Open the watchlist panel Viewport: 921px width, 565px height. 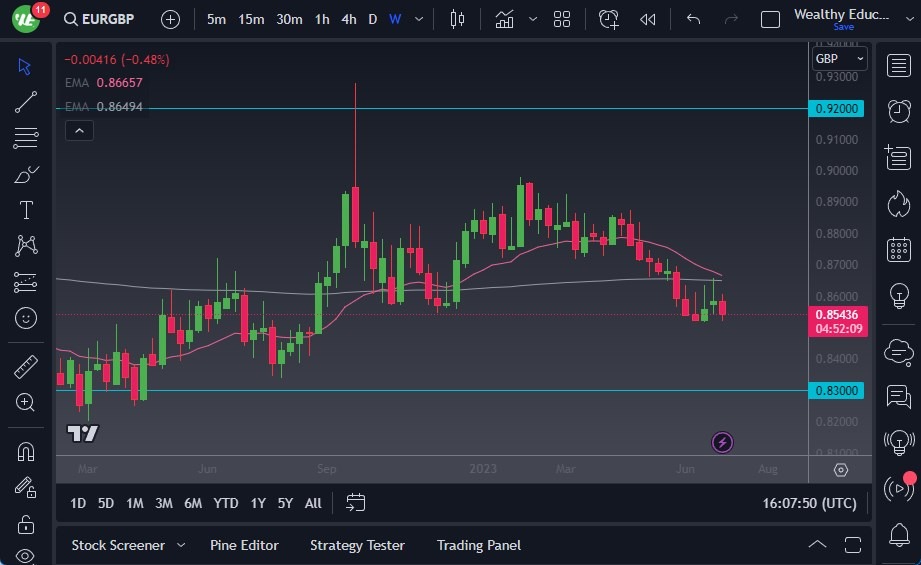click(x=899, y=66)
